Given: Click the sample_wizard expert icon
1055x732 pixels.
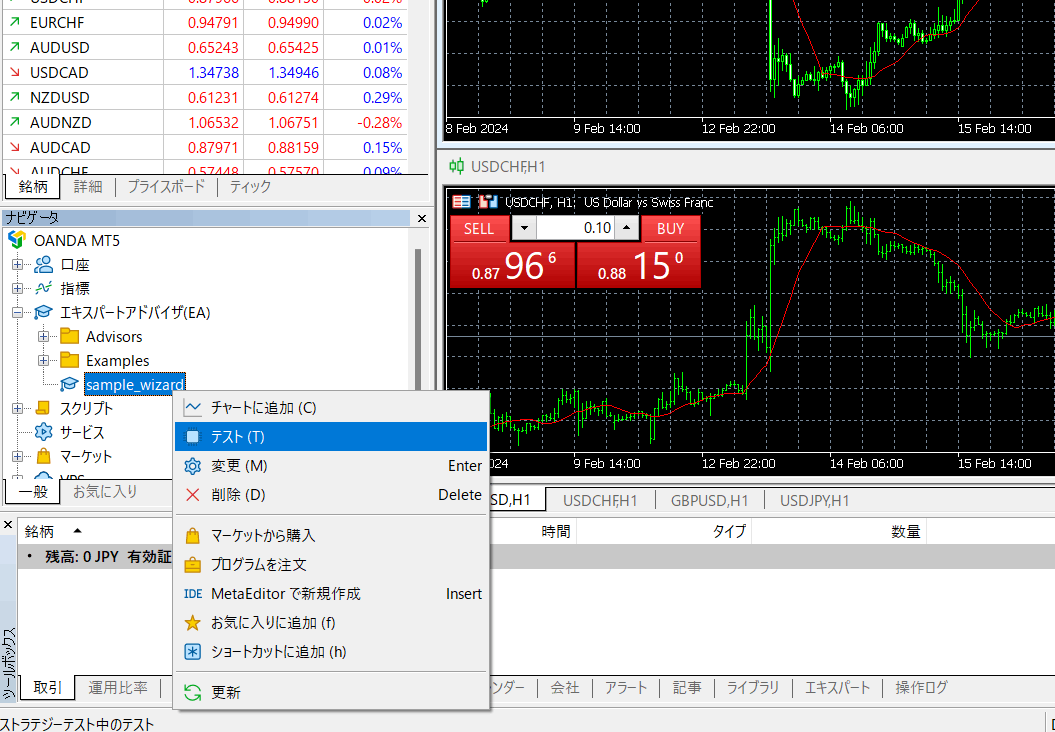Looking at the screenshot, I should [69, 384].
